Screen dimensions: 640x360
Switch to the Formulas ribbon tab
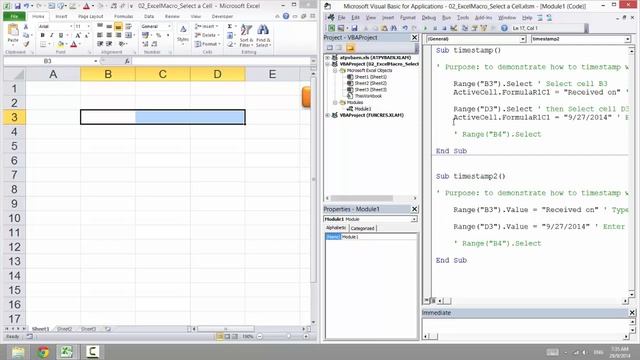(x=123, y=16)
